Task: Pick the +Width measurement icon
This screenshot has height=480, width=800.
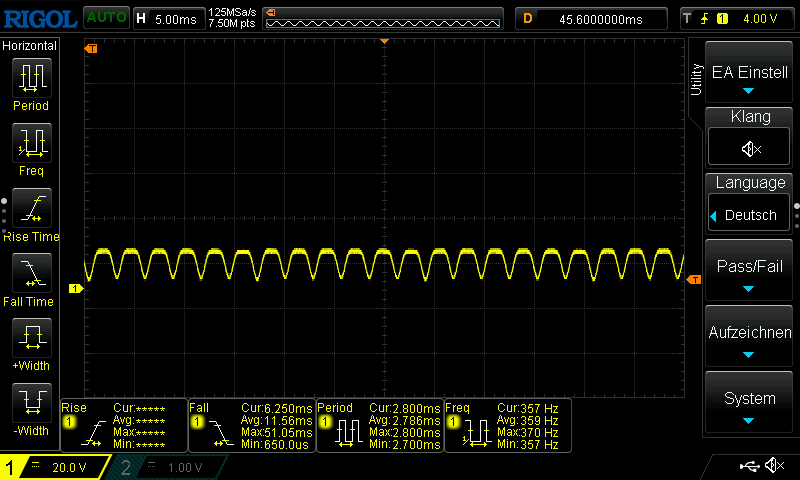Action: [x=31, y=337]
